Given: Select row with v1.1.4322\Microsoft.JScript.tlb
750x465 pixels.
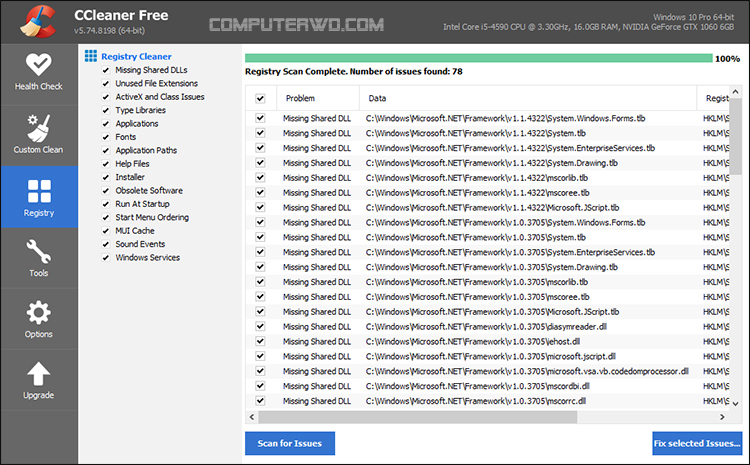Looking at the screenshot, I should pyautogui.click(x=487, y=207).
